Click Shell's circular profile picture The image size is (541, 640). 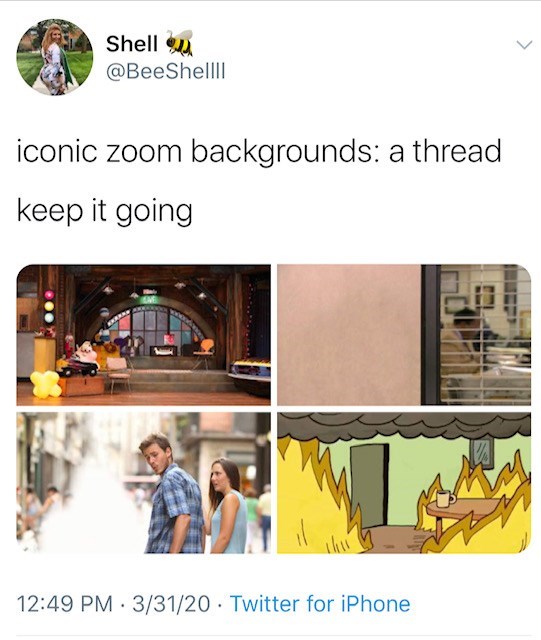click(x=55, y=57)
